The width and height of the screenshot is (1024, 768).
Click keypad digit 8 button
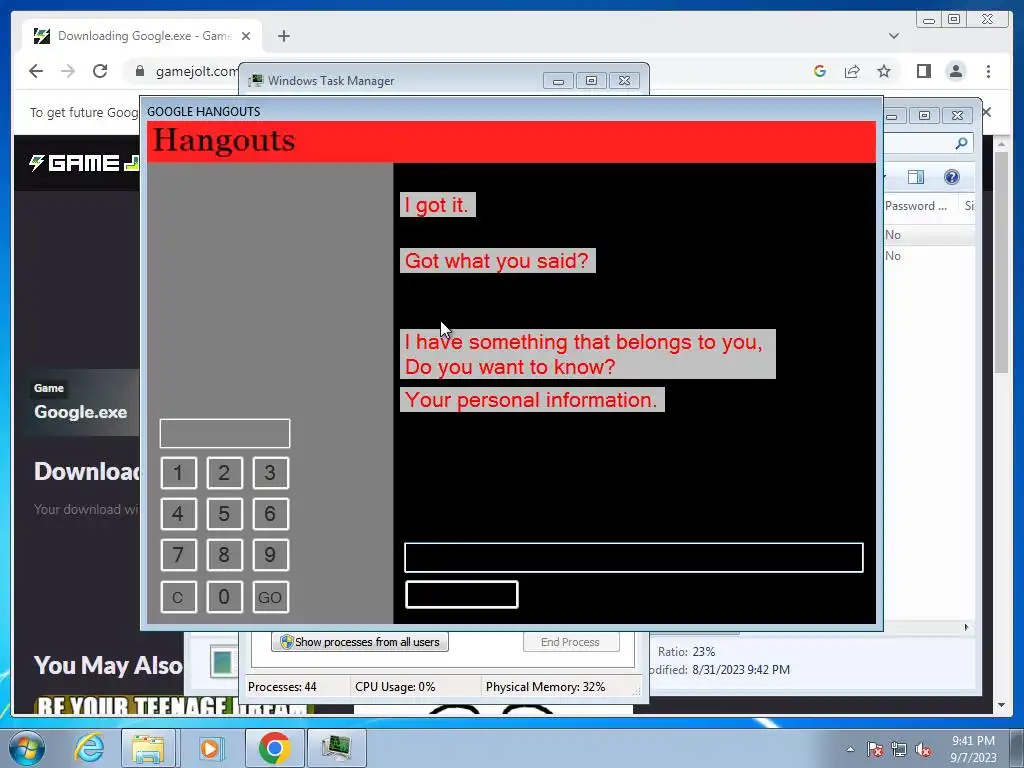pyautogui.click(x=224, y=555)
